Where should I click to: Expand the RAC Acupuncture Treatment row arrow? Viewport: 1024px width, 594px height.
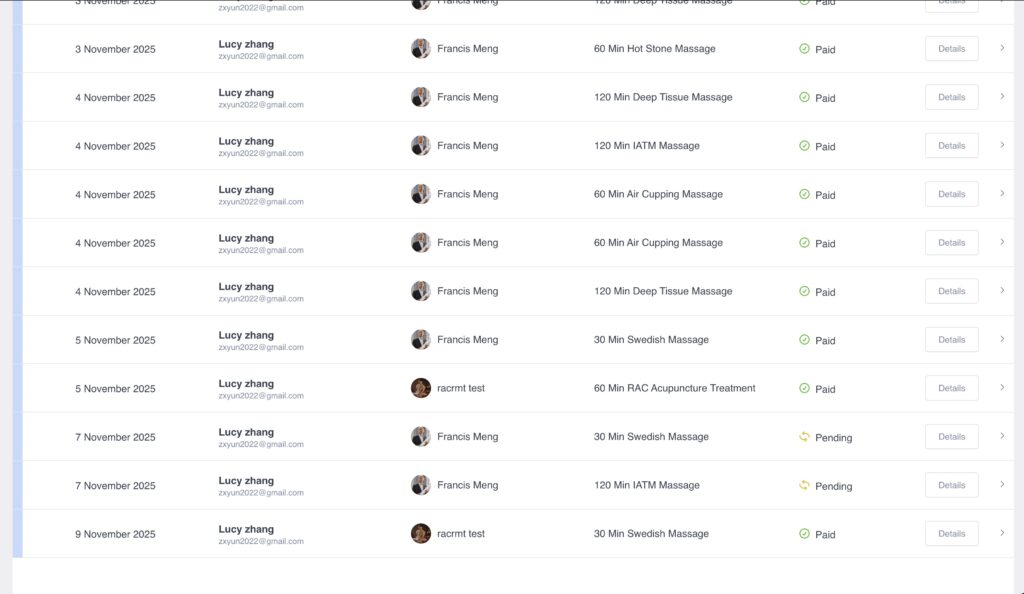click(1002, 388)
